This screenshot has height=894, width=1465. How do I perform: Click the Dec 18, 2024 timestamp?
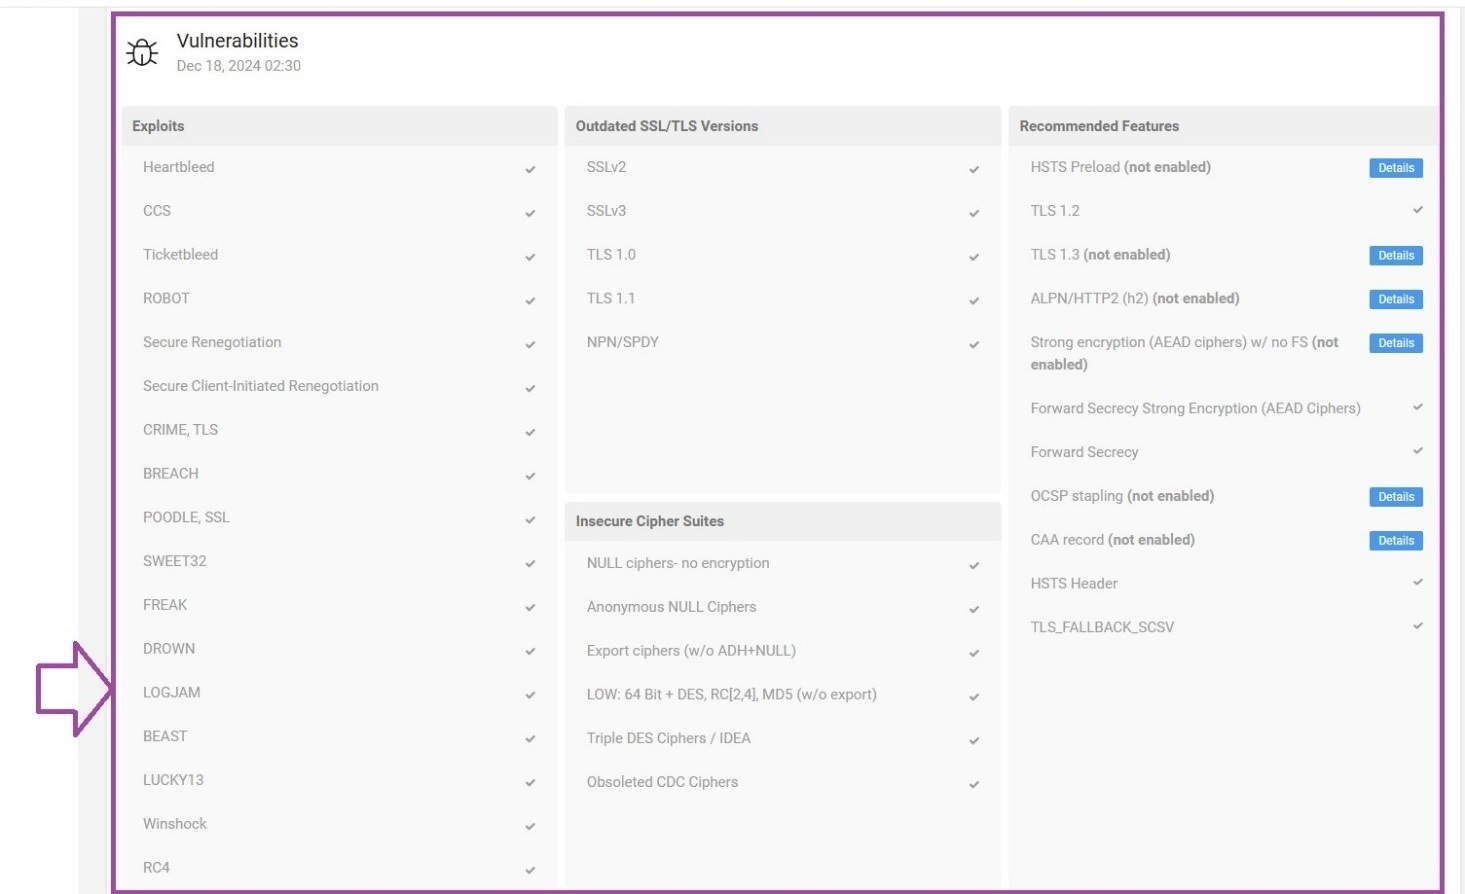238,66
